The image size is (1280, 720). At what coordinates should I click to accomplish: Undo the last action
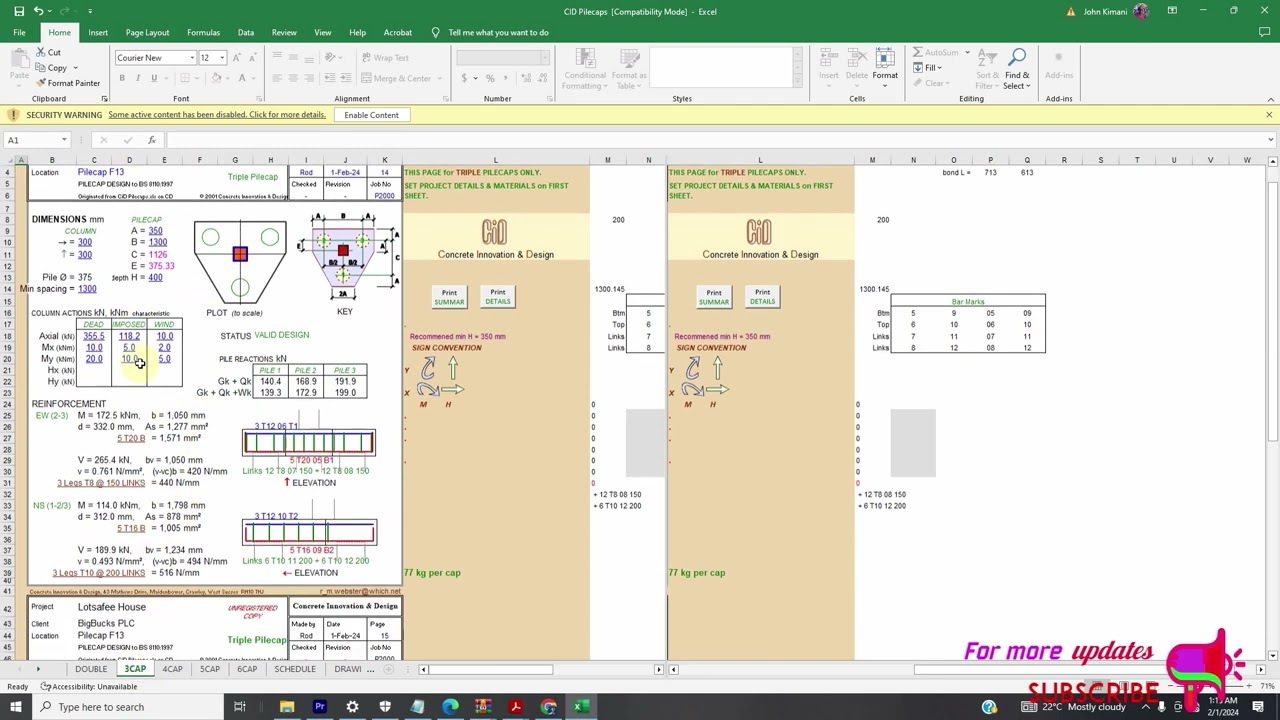pyautogui.click(x=38, y=11)
